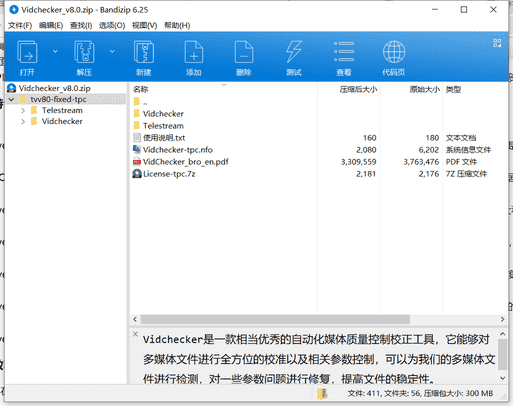Screen dimensions: 513x406
Task: Click the 系统信息文件 type cell
Action: coord(468,150)
